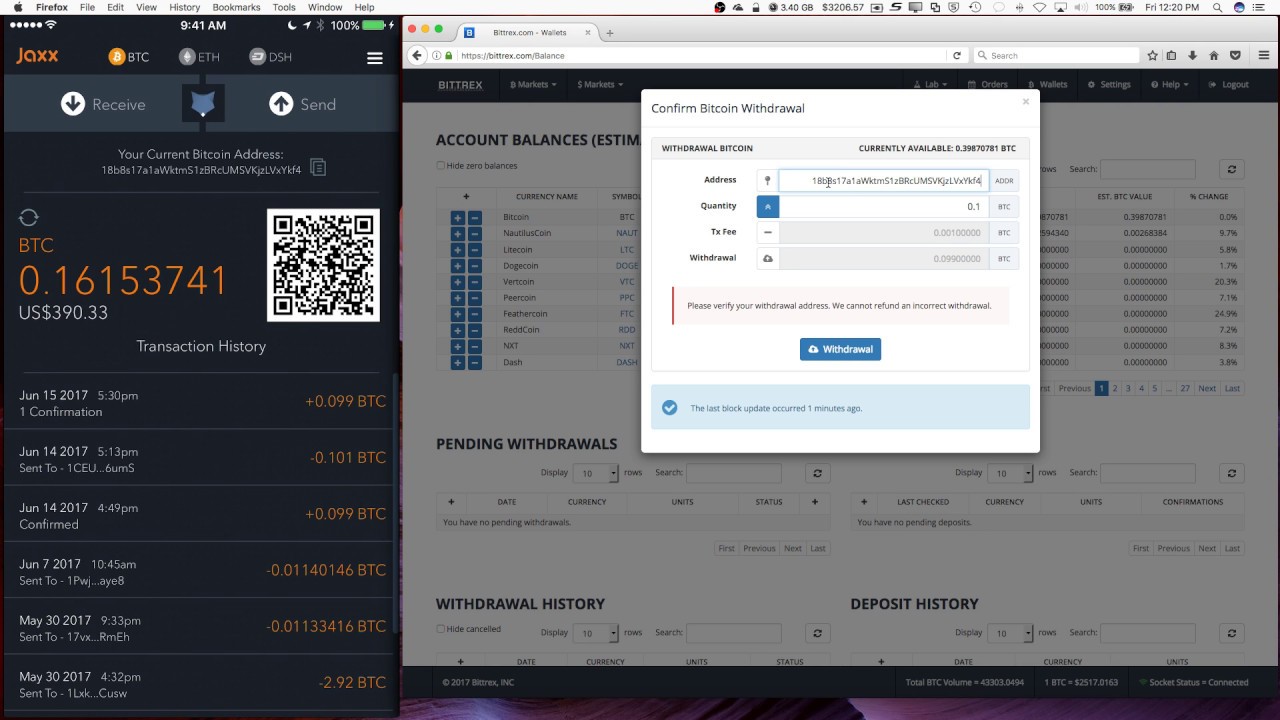The height and width of the screenshot is (720, 1280).
Task: Click the Quantity input field
Action: pos(884,207)
